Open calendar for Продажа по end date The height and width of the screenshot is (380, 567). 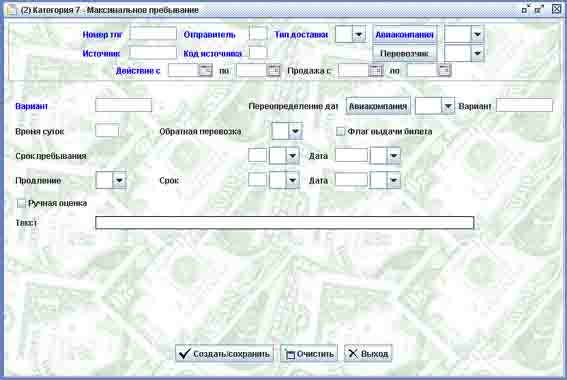pos(444,70)
